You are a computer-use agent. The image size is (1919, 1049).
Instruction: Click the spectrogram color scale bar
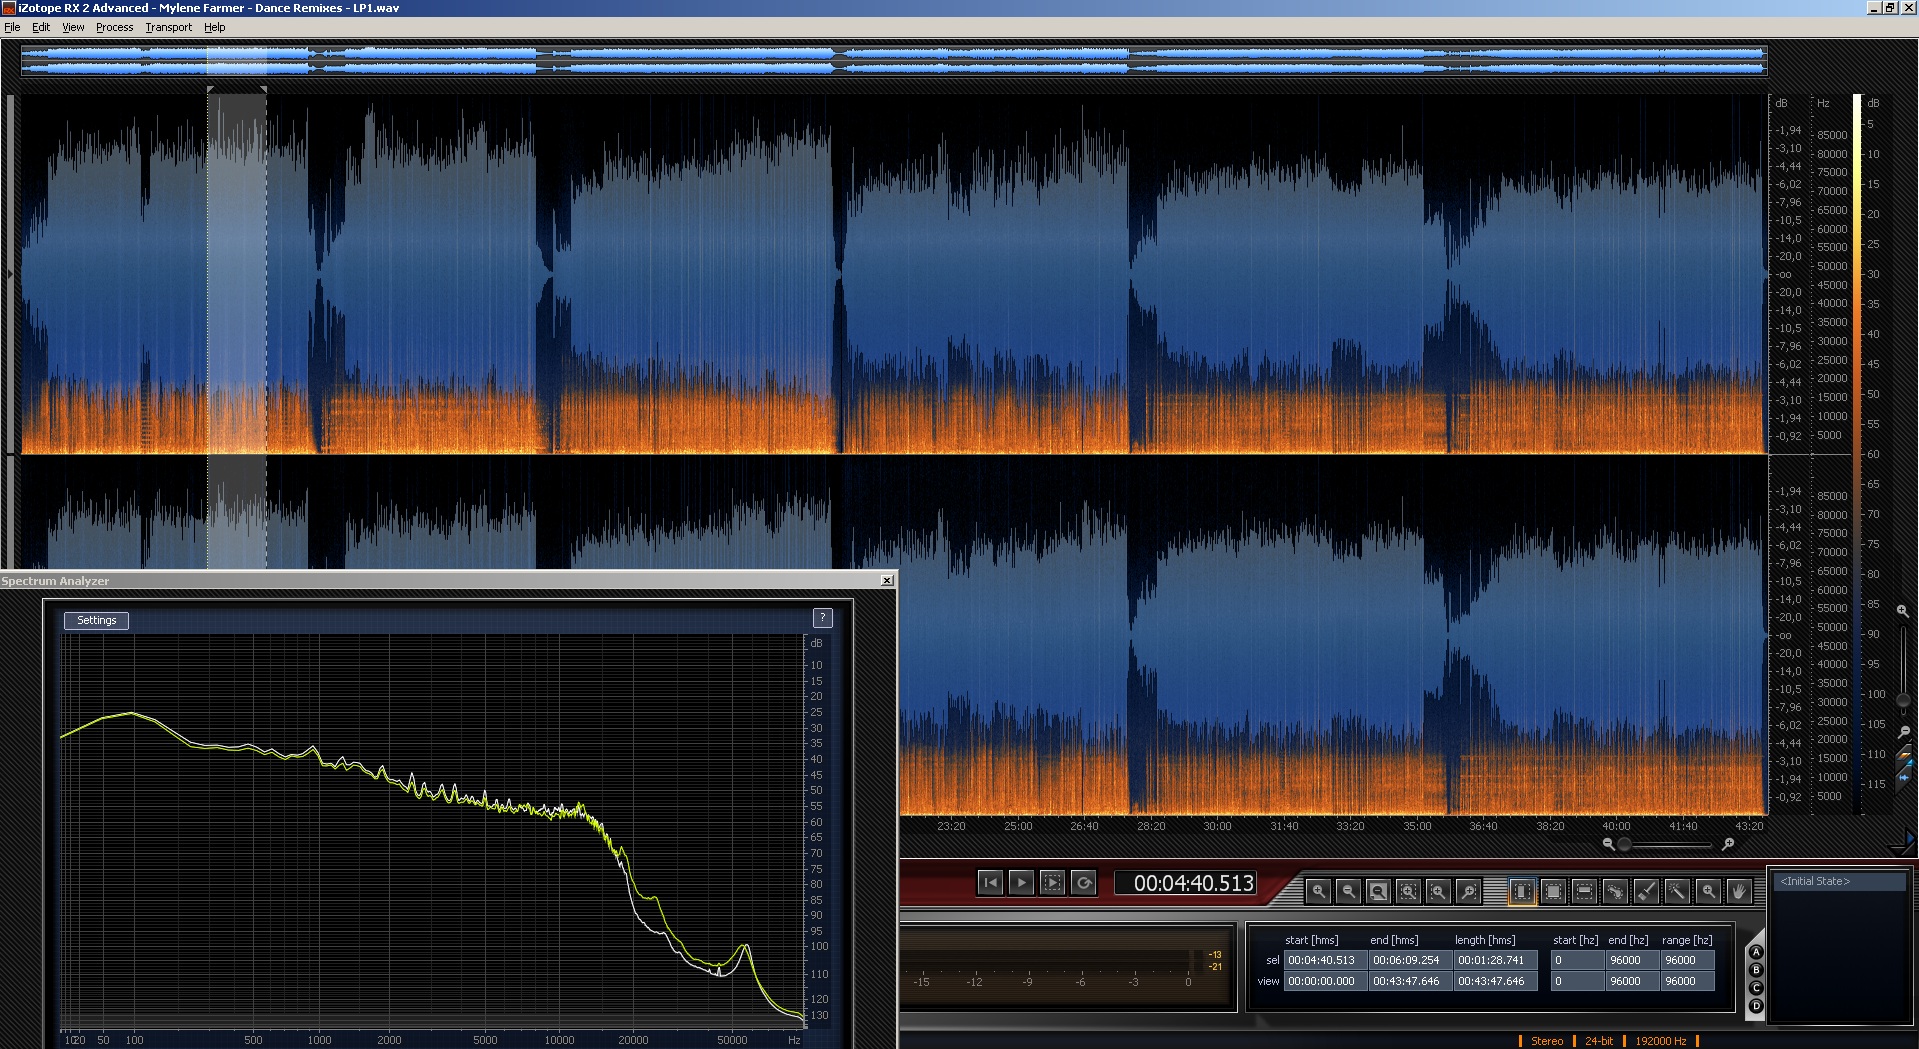[1857, 455]
